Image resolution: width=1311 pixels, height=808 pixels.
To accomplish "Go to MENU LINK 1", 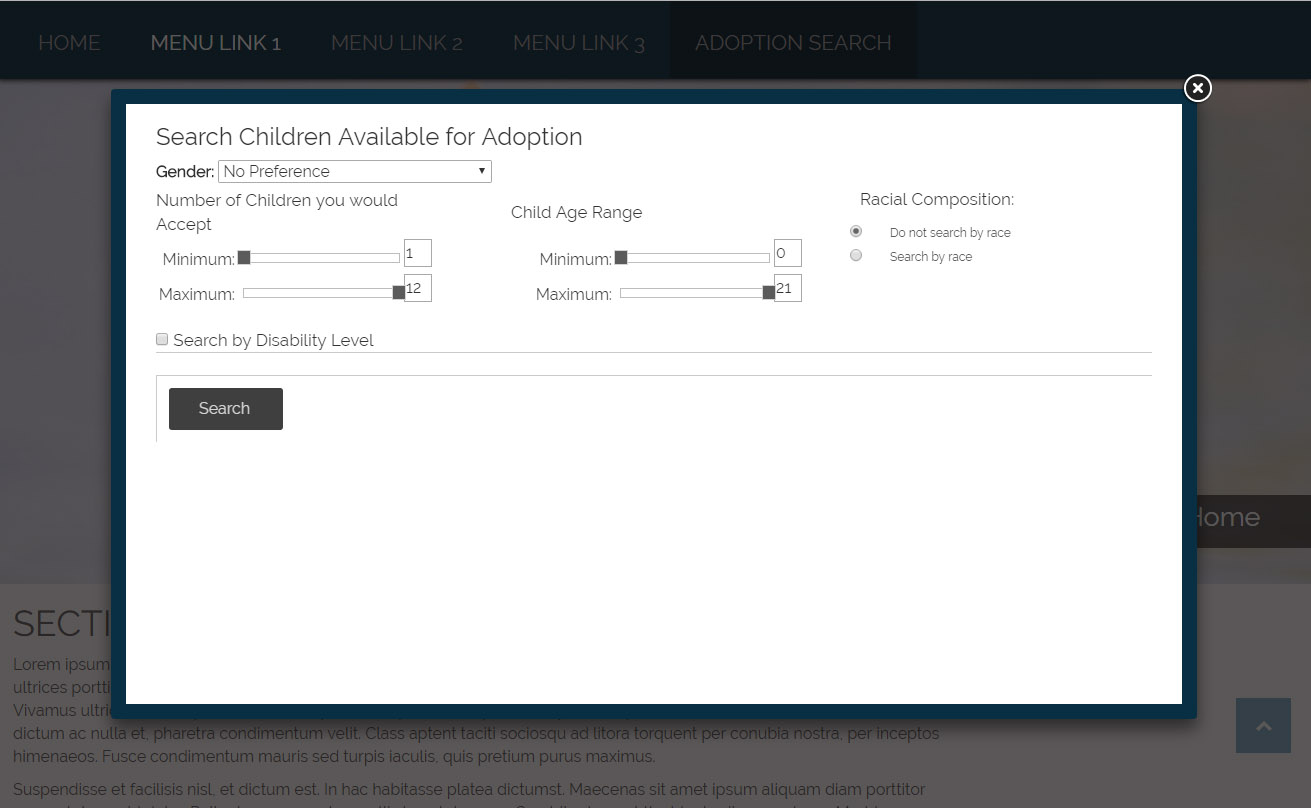I will pos(215,43).
